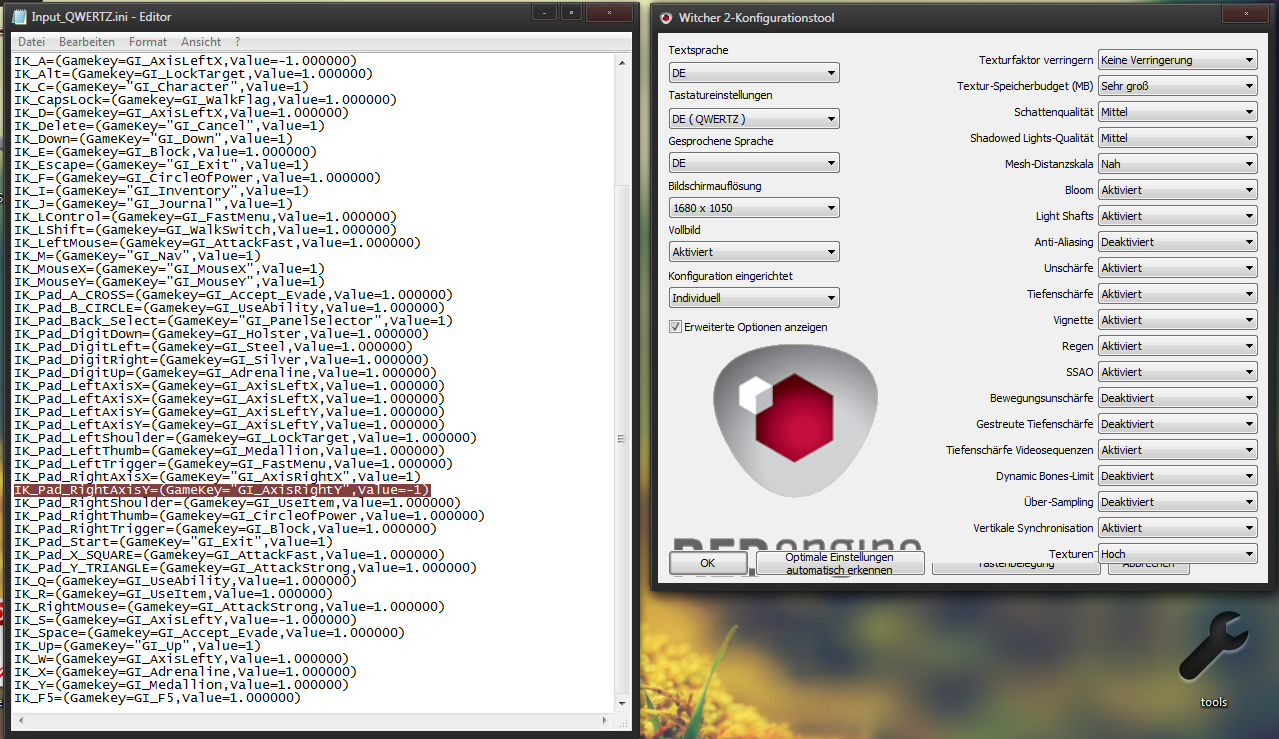Open the Tiefenschärfe dropdown

[1177, 294]
